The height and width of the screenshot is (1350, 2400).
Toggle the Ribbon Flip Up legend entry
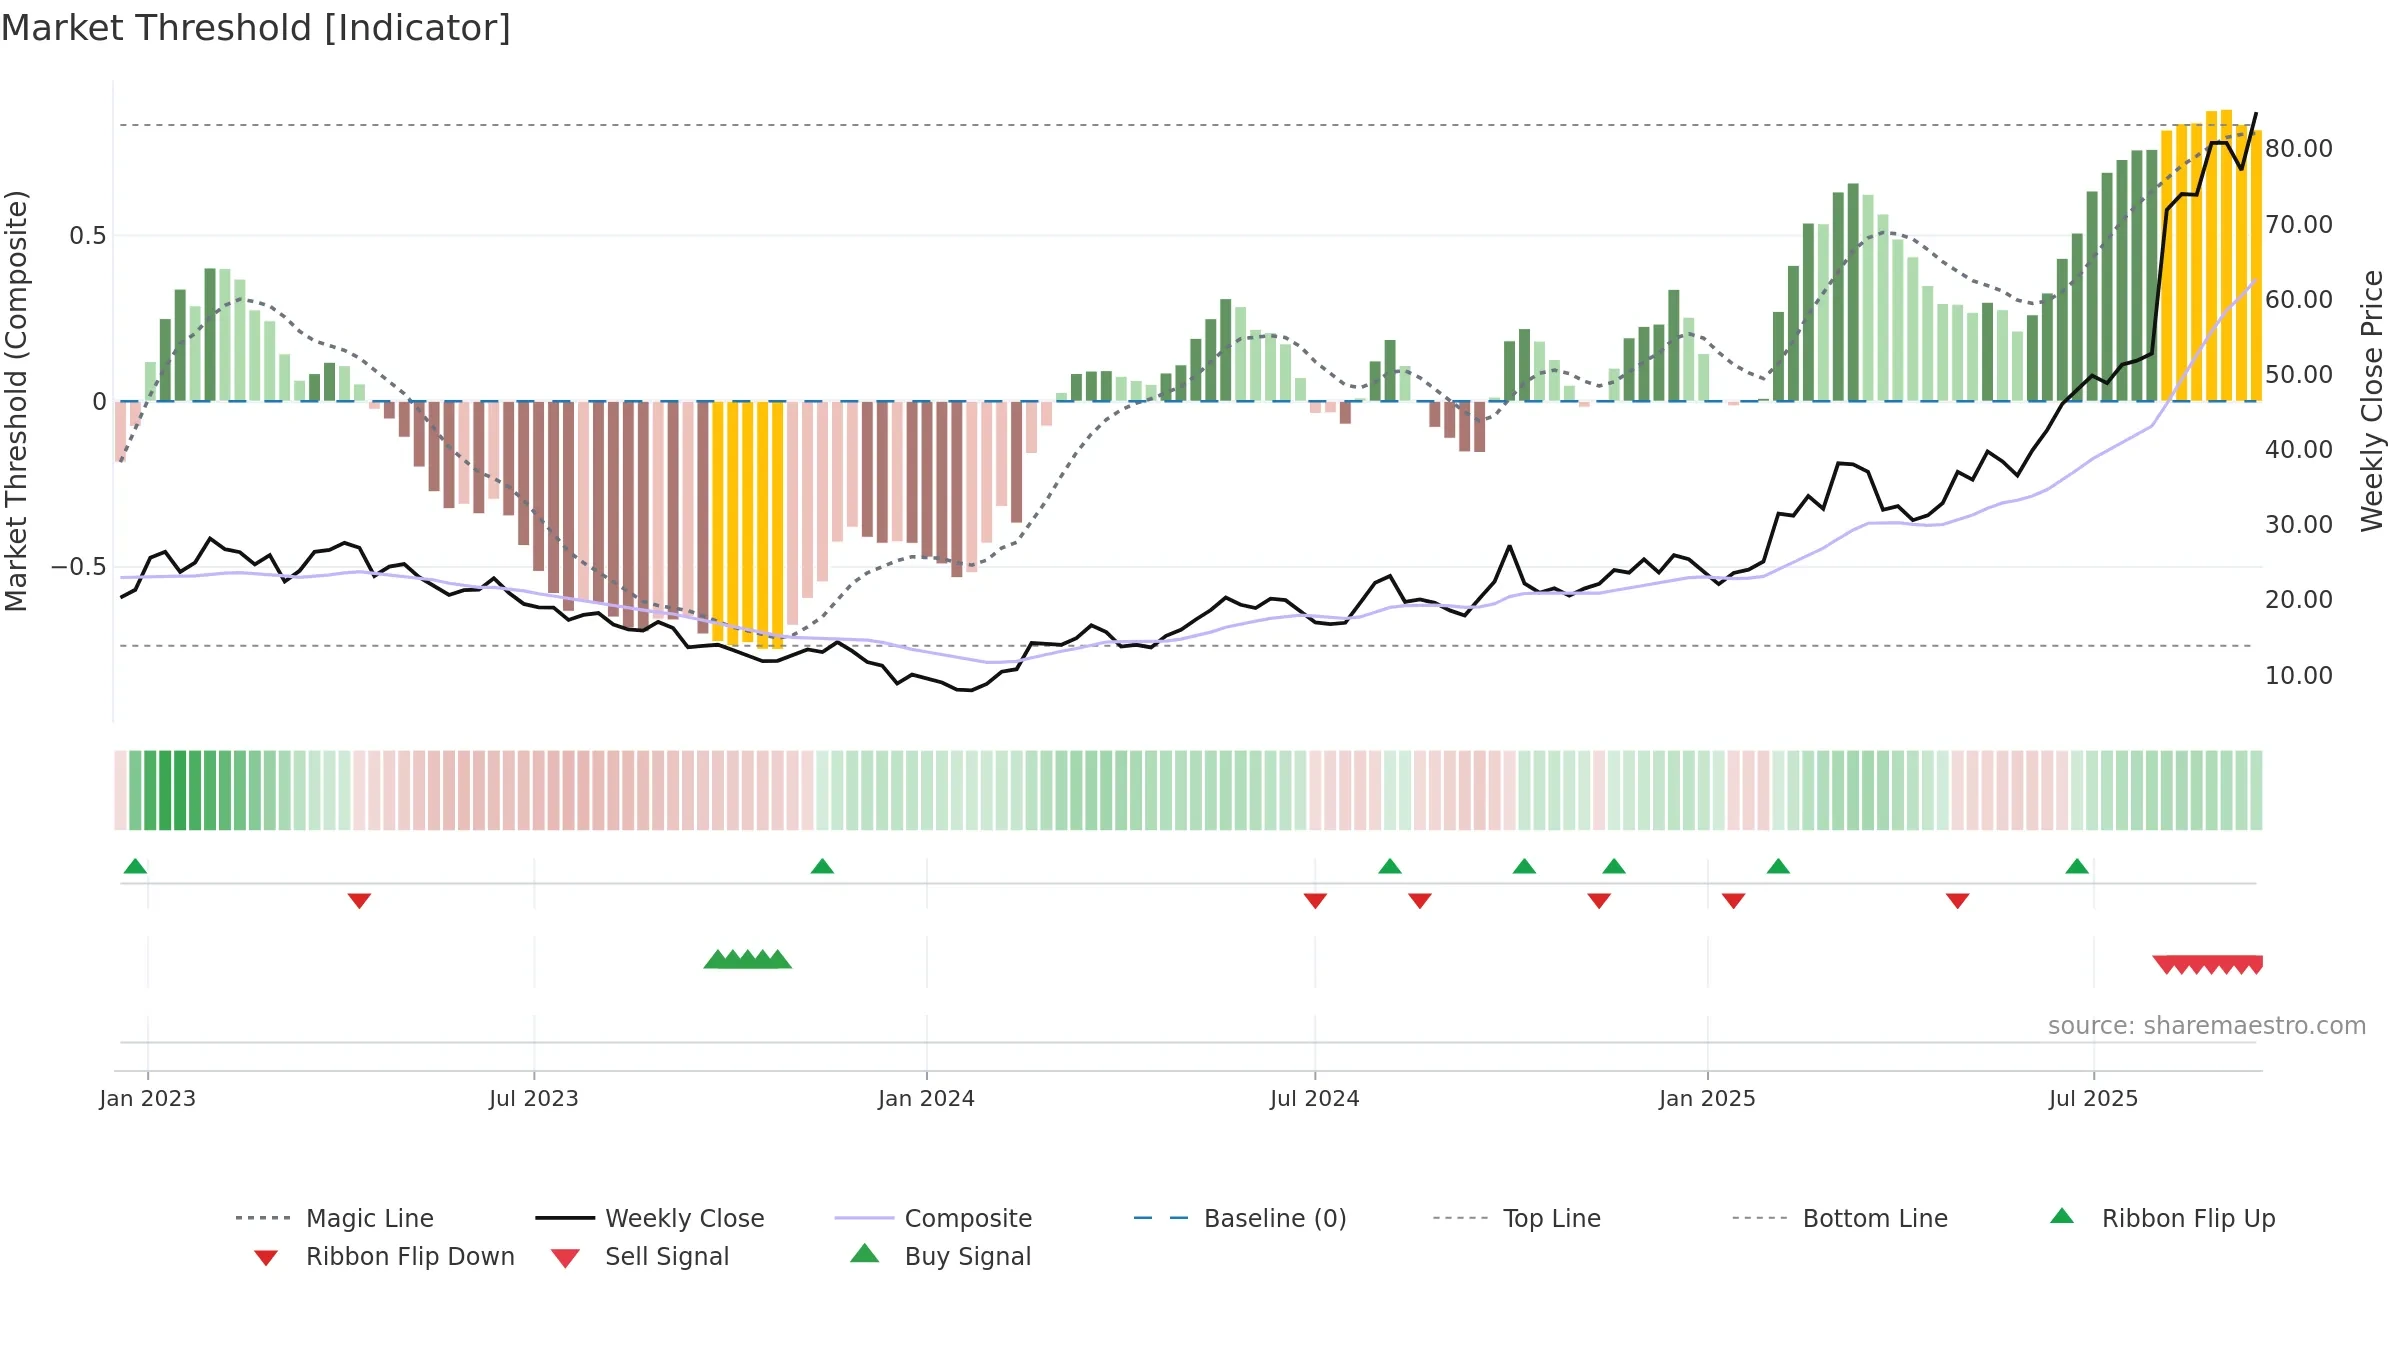[x=2162, y=1218]
